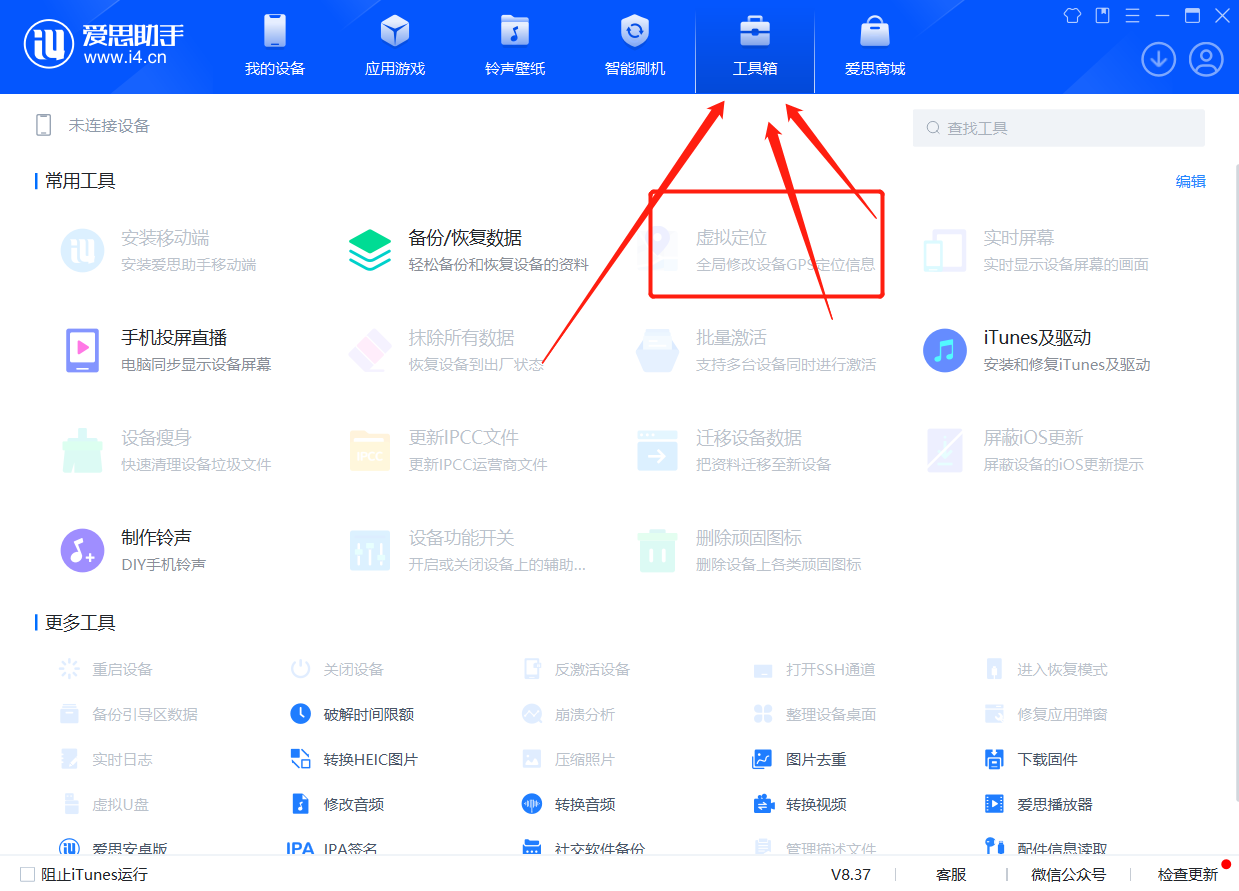Viewport: 1239px width, 891px height.
Task: Click 进入恢复模式 tool
Action: [x=1046, y=669]
